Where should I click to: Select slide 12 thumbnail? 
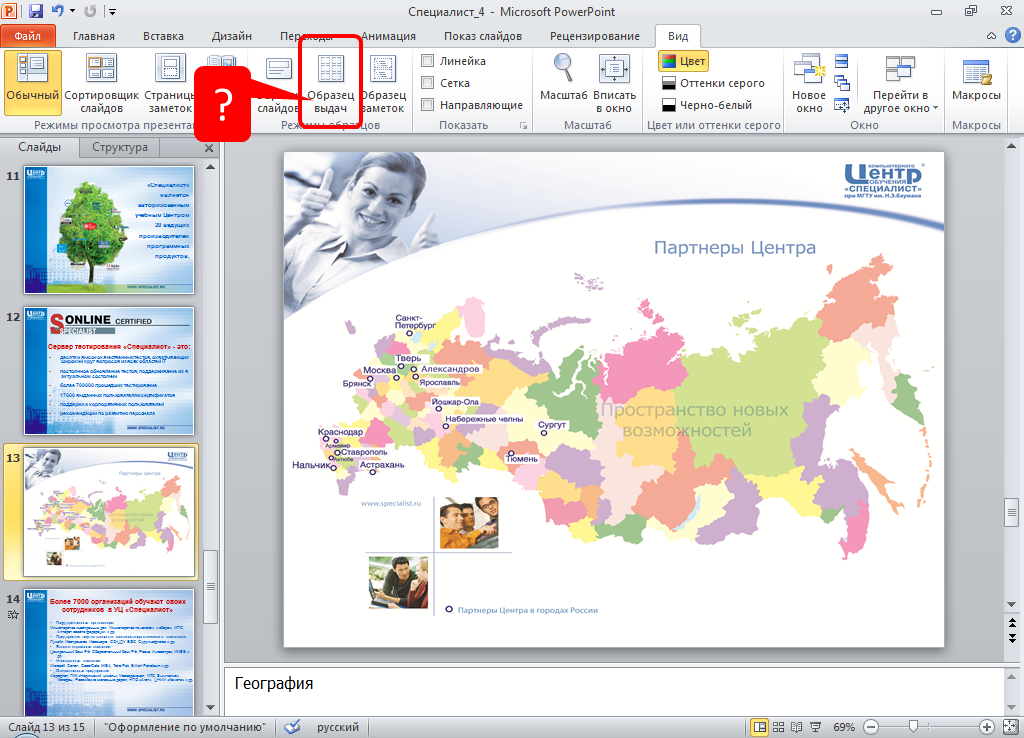click(110, 369)
